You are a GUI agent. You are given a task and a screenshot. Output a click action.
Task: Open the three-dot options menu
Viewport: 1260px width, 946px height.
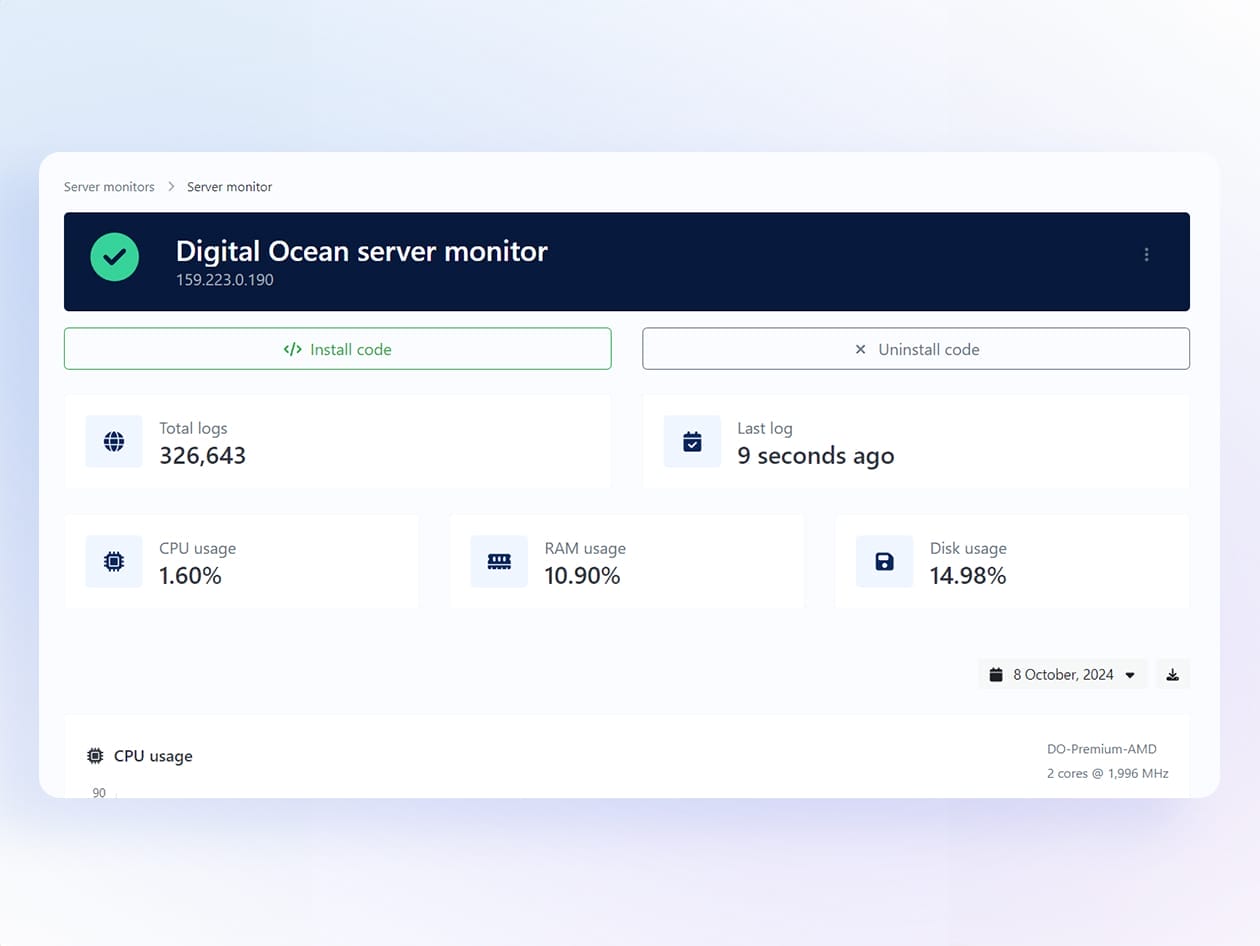coord(1146,255)
